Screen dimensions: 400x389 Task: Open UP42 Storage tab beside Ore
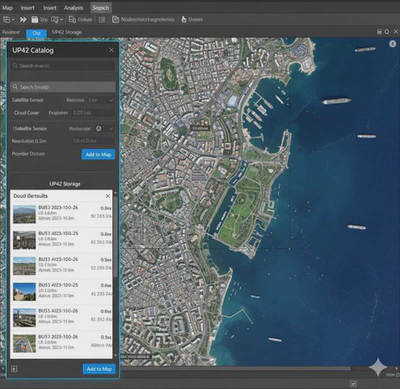pos(67,32)
